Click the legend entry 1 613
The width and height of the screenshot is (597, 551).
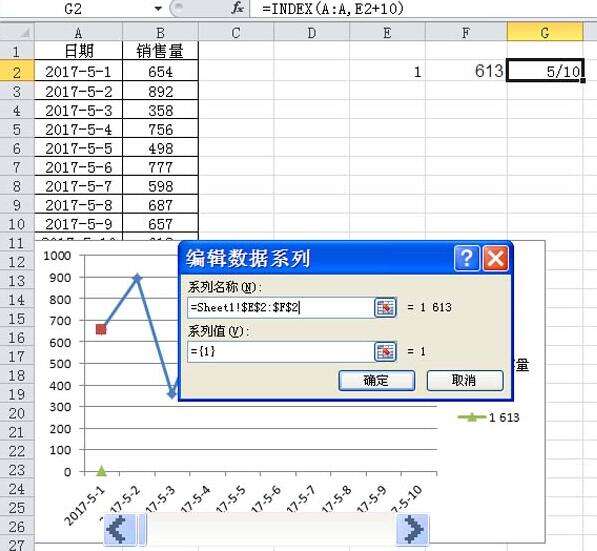pos(488,418)
